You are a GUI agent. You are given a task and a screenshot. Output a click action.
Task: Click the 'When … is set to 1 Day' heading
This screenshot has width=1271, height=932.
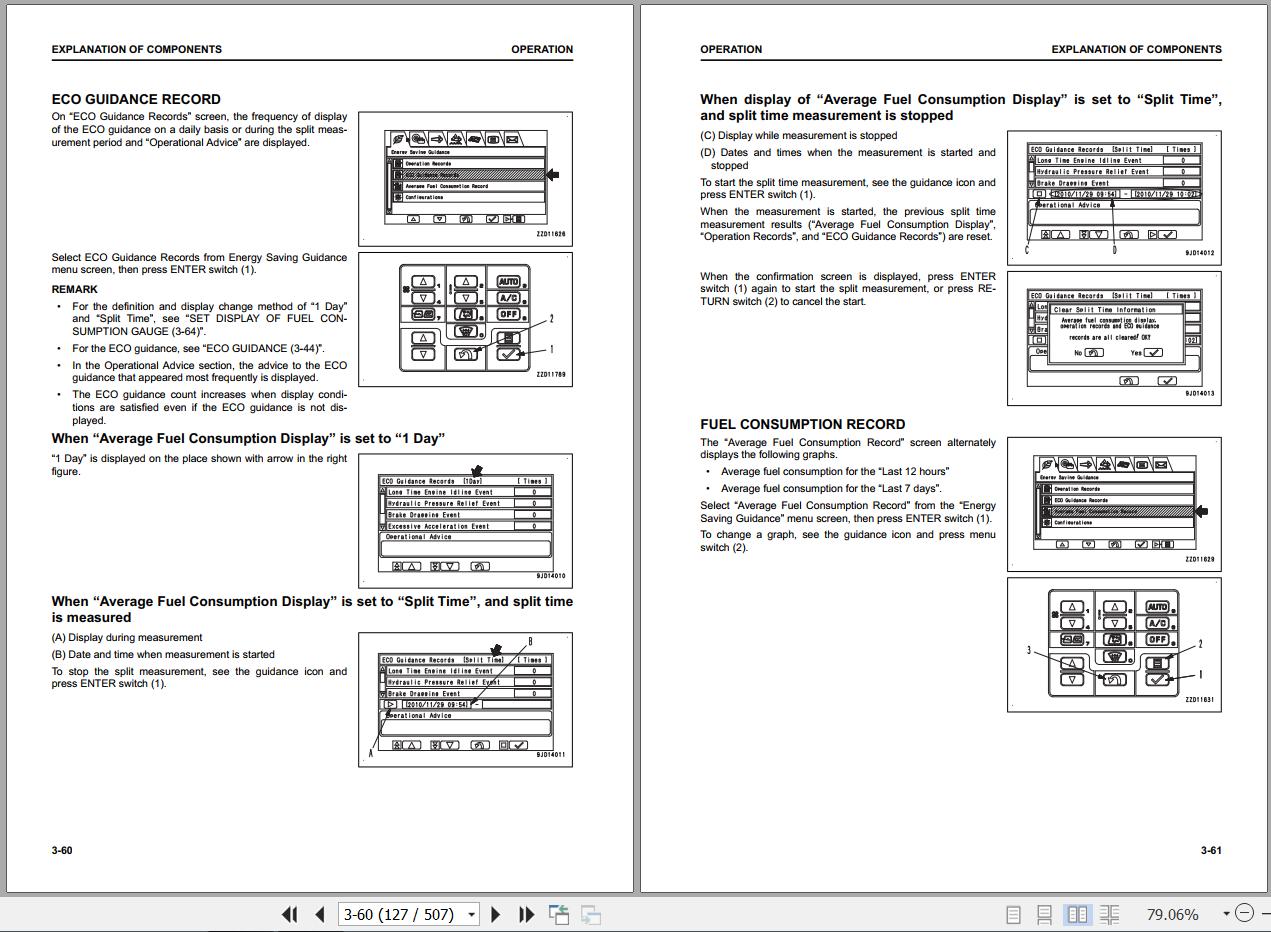pos(248,438)
